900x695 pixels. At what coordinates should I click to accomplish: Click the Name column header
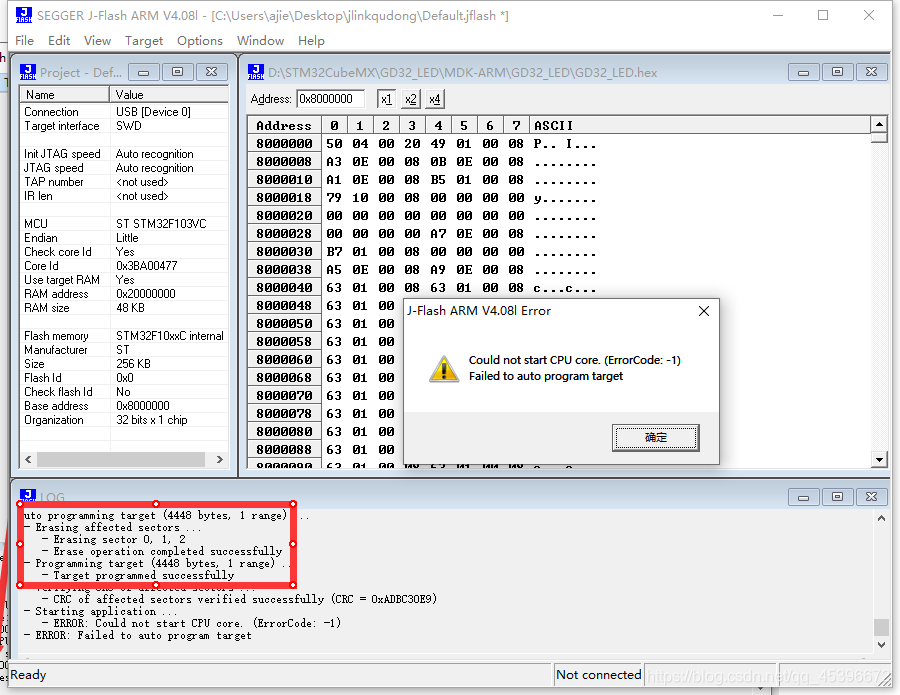tap(64, 95)
